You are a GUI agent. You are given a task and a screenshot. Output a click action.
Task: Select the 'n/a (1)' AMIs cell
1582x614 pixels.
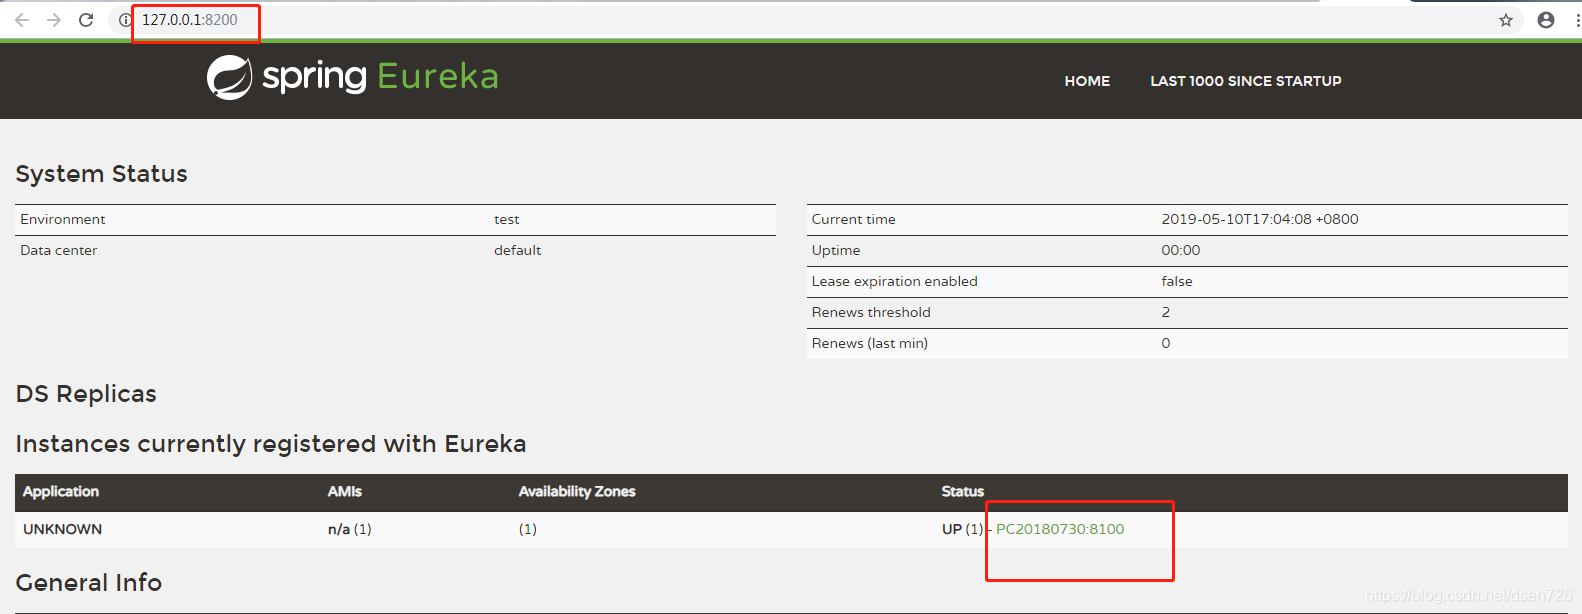pyautogui.click(x=350, y=529)
